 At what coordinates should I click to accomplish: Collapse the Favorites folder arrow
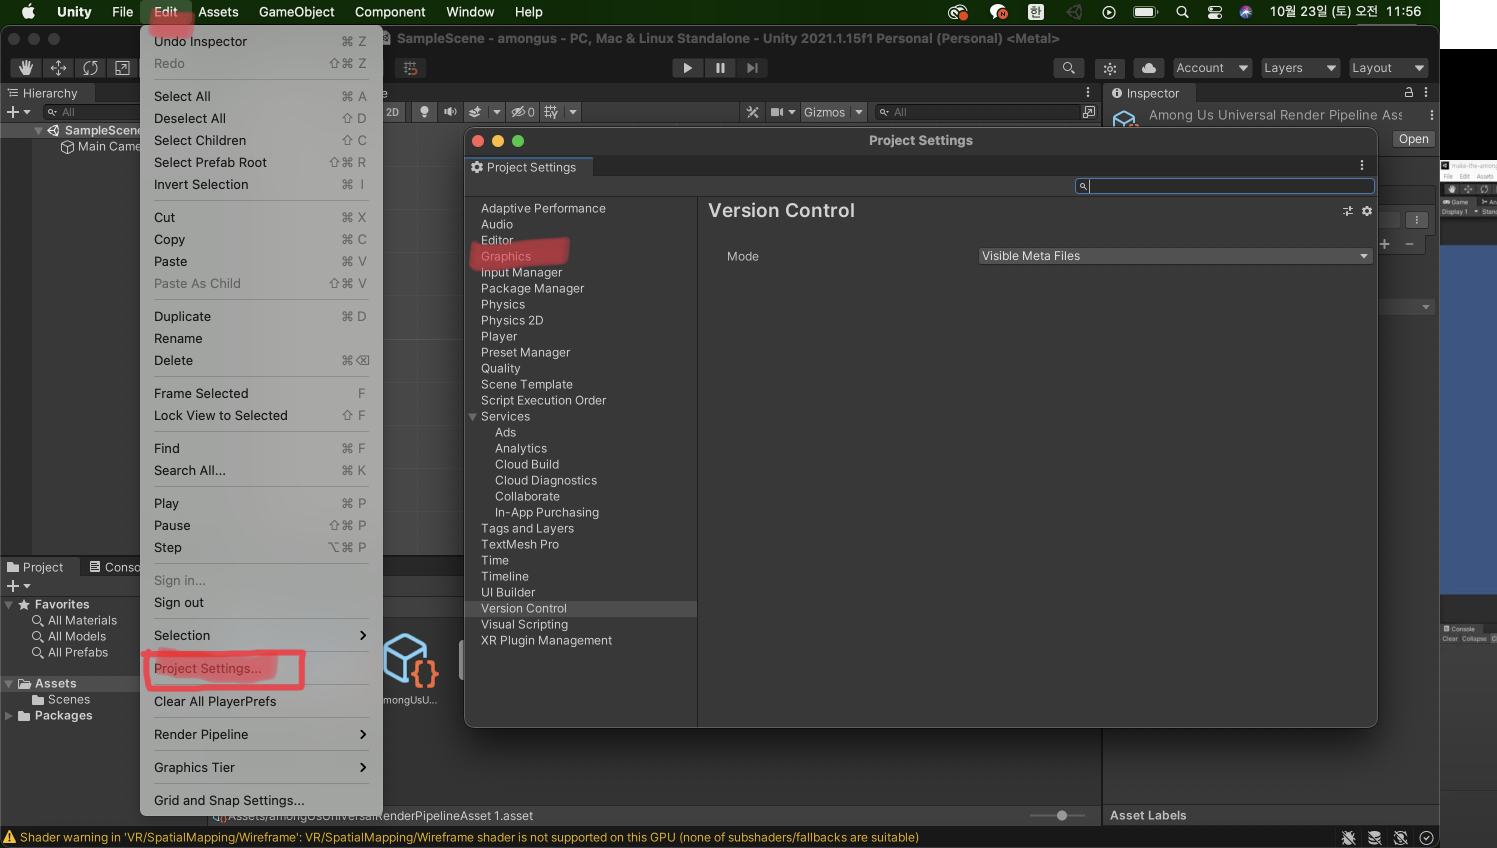[9, 605]
